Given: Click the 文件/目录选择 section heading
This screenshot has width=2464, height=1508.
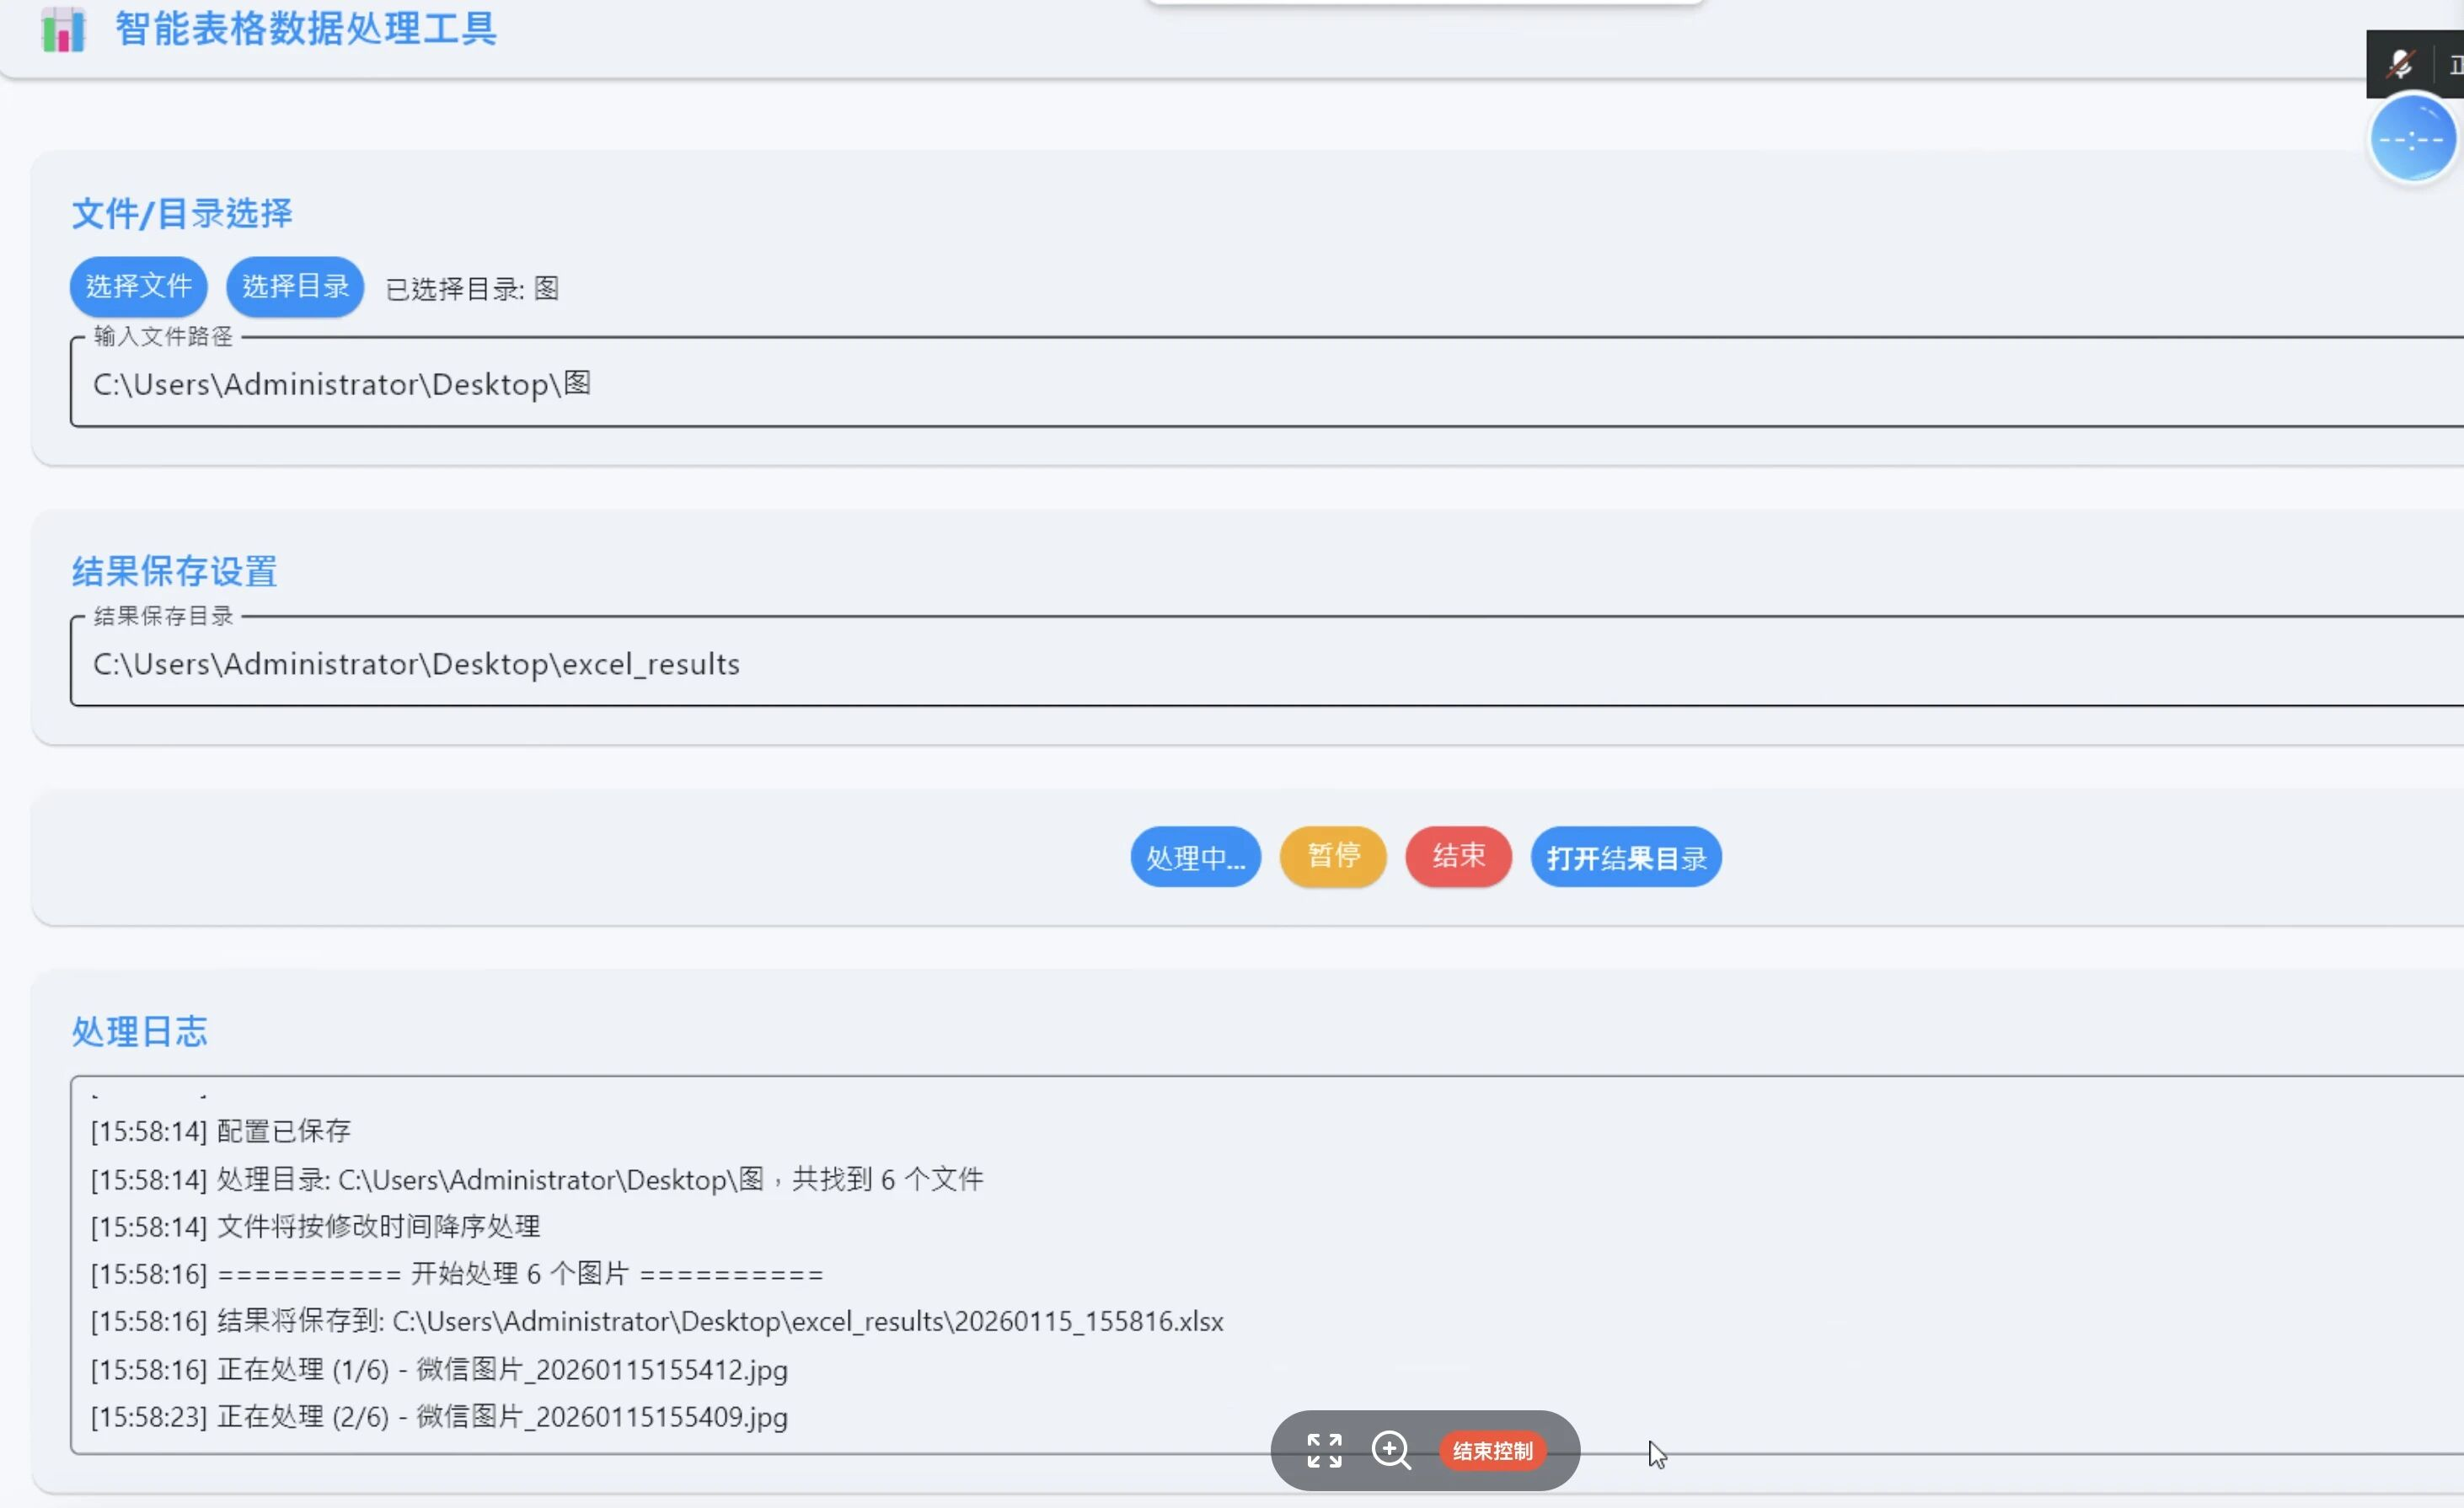Looking at the screenshot, I should [182, 214].
